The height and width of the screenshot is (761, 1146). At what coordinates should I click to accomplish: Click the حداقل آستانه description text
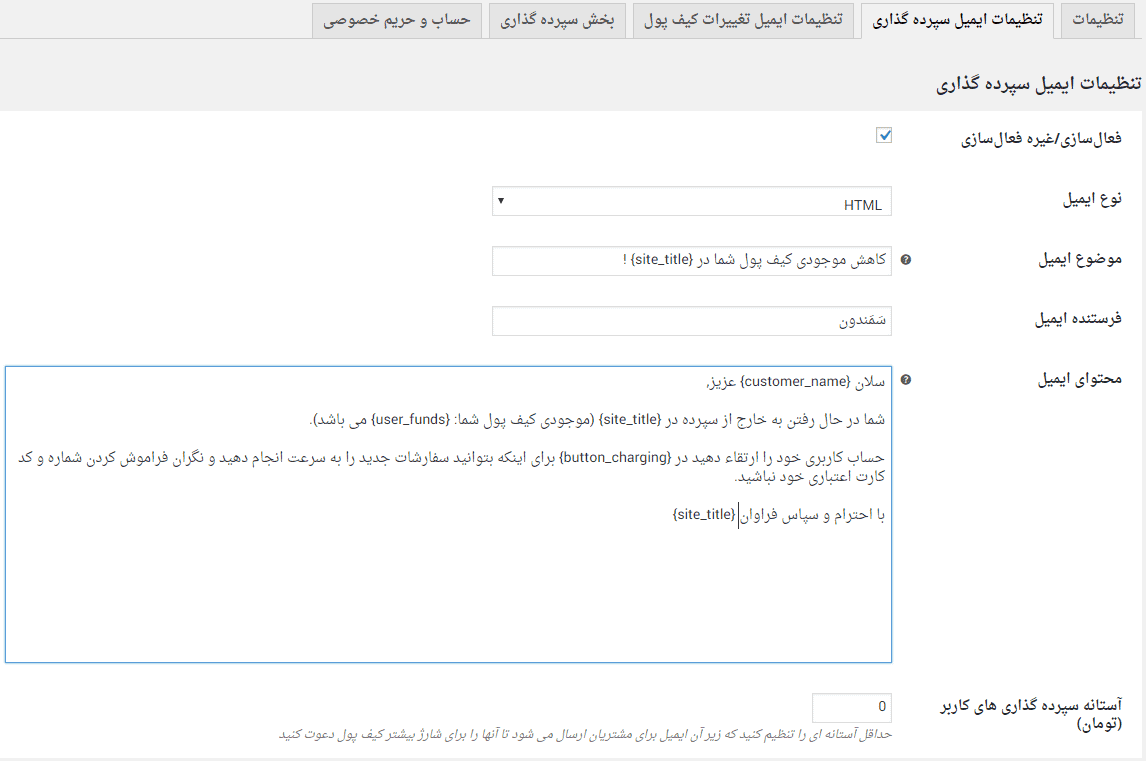point(585,734)
